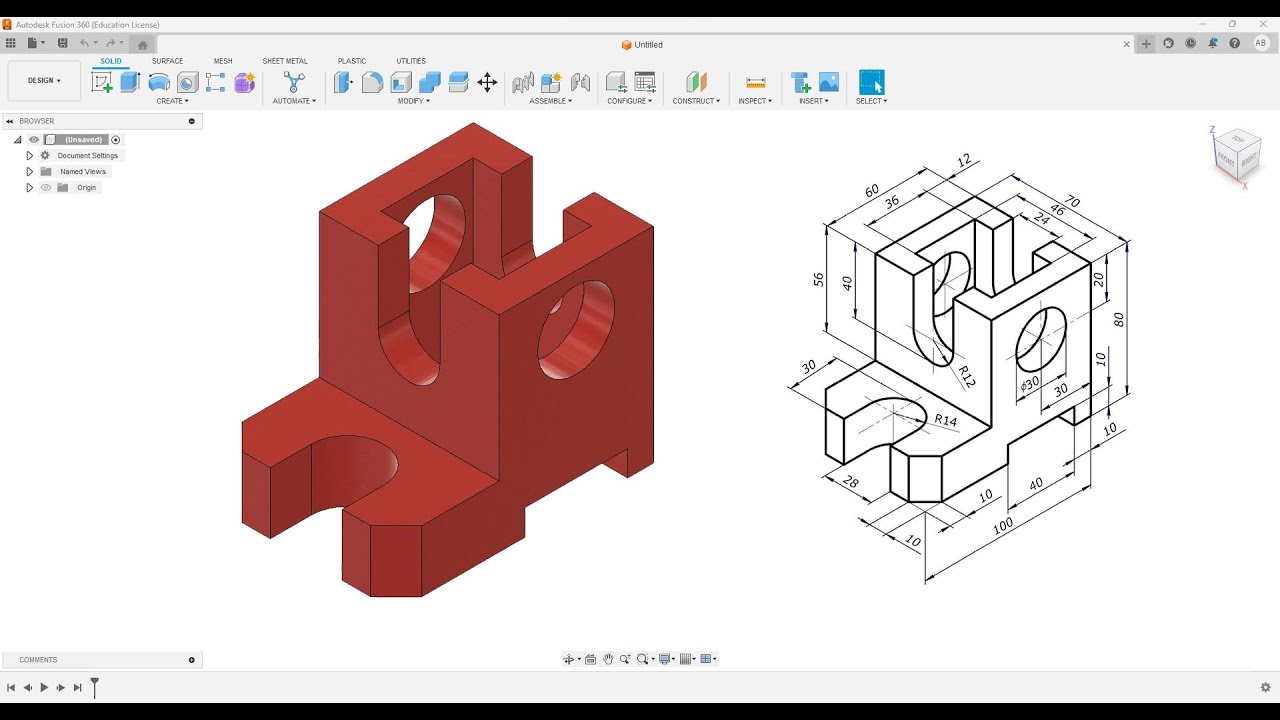Switch to the SHEET METAL tab
Image resolution: width=1280 pixels, height=720 pixels.
(285, 61)
